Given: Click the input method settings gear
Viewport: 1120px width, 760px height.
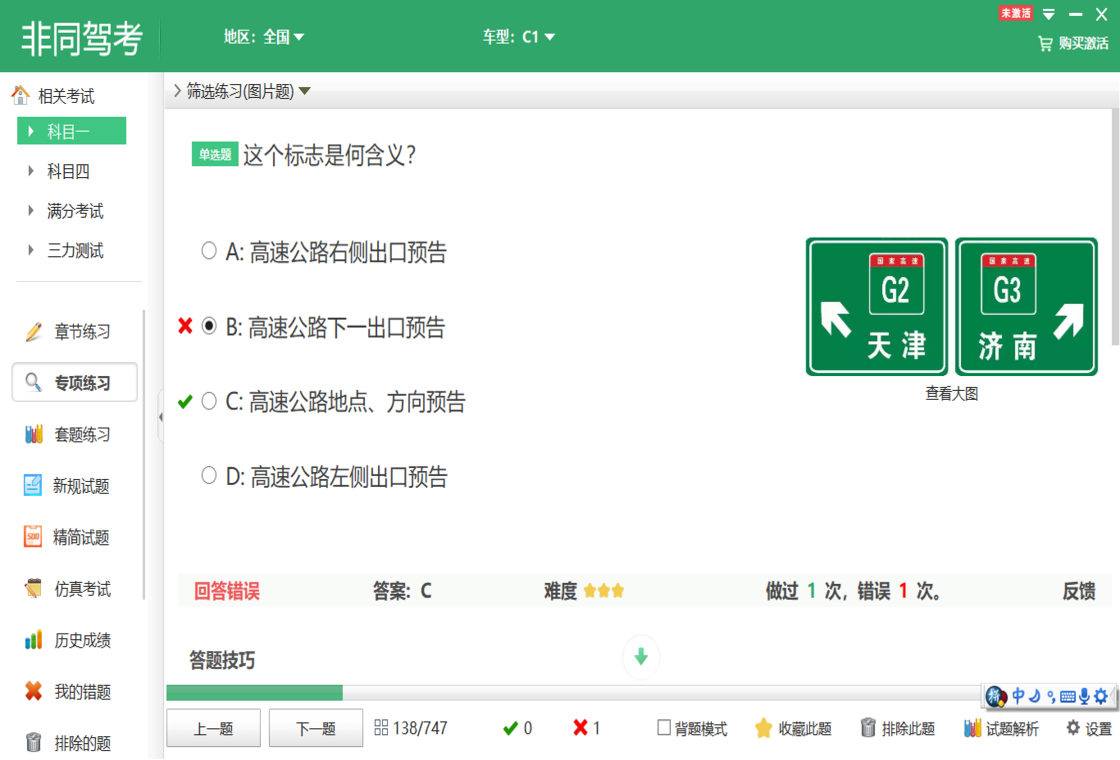Looking at the screenshot, I should [x=1101, y=696].
